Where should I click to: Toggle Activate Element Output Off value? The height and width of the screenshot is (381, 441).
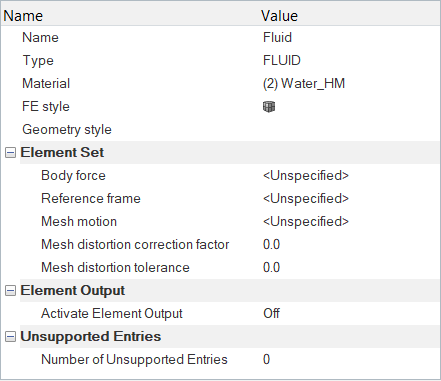pos(271,314)
